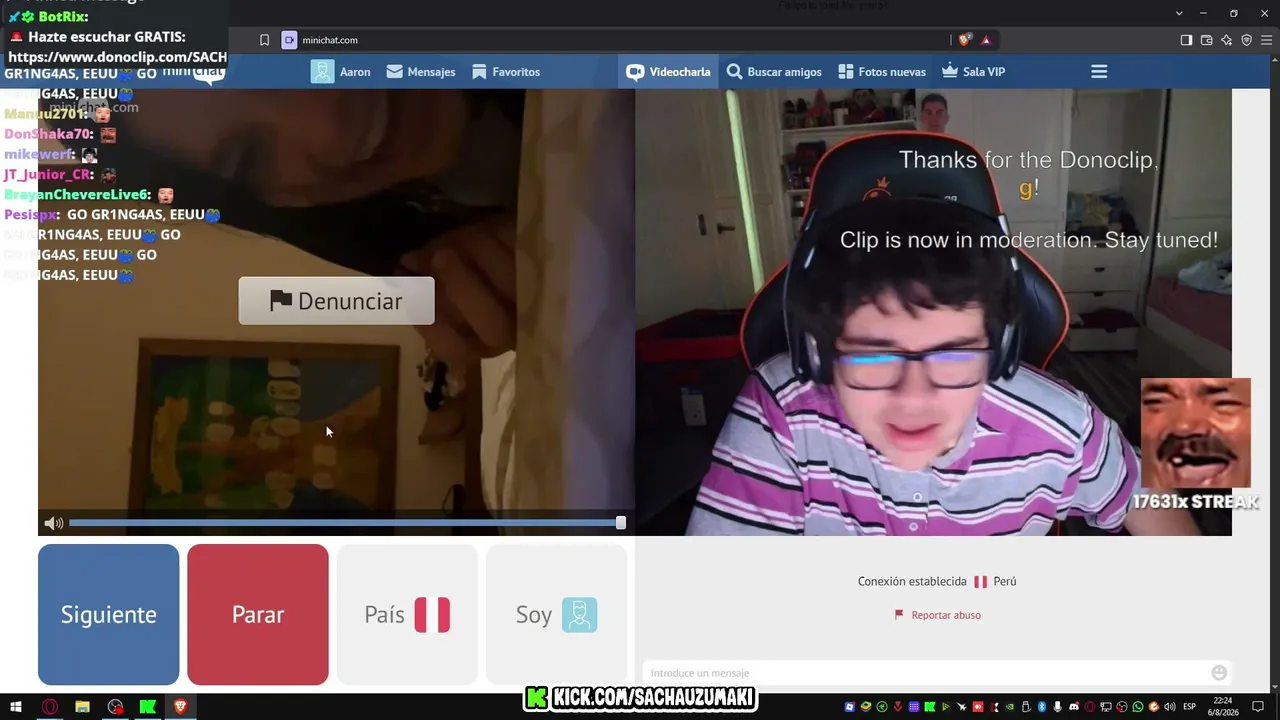The height and width of the screenshot is (720, 1280).
Task: Open Brave Wallet
Action: coord(1207,40)
